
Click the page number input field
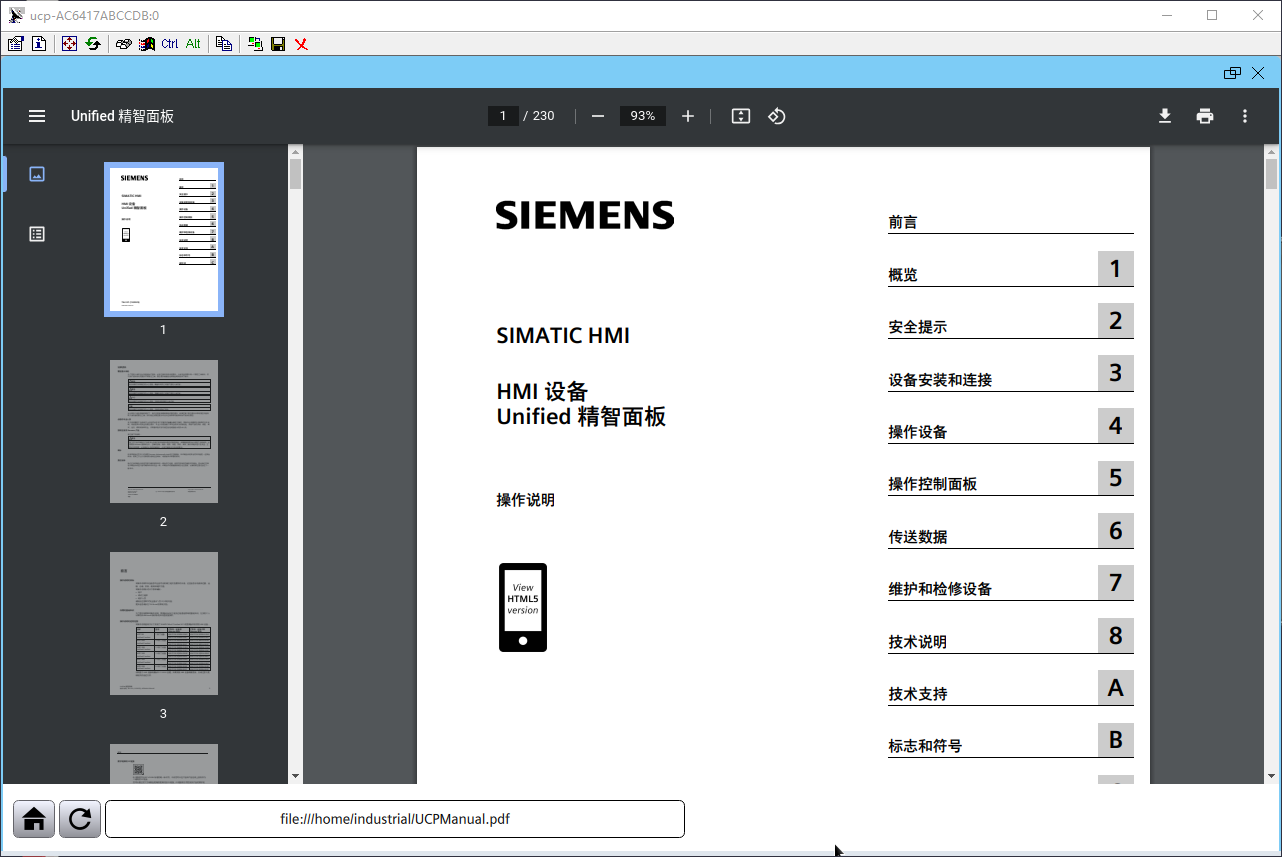pyautogui.click(x=503, y=116)
